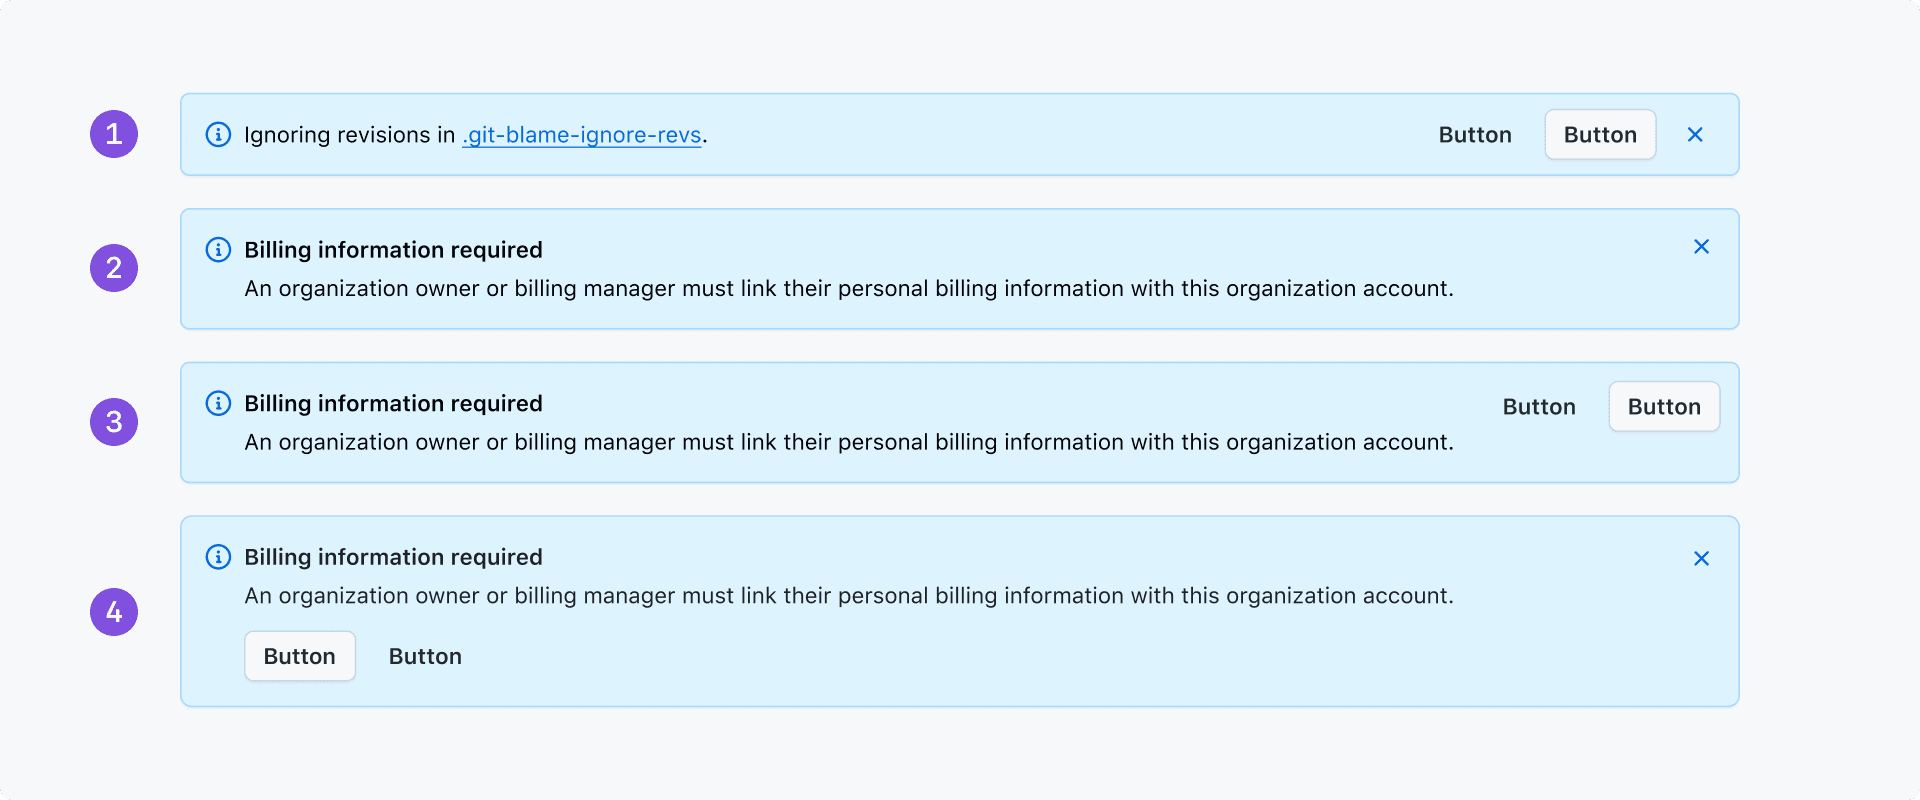Screen dimensions: 1920x800
Task: Select the purple number 3 badge
Action: [x=114, y=422]
